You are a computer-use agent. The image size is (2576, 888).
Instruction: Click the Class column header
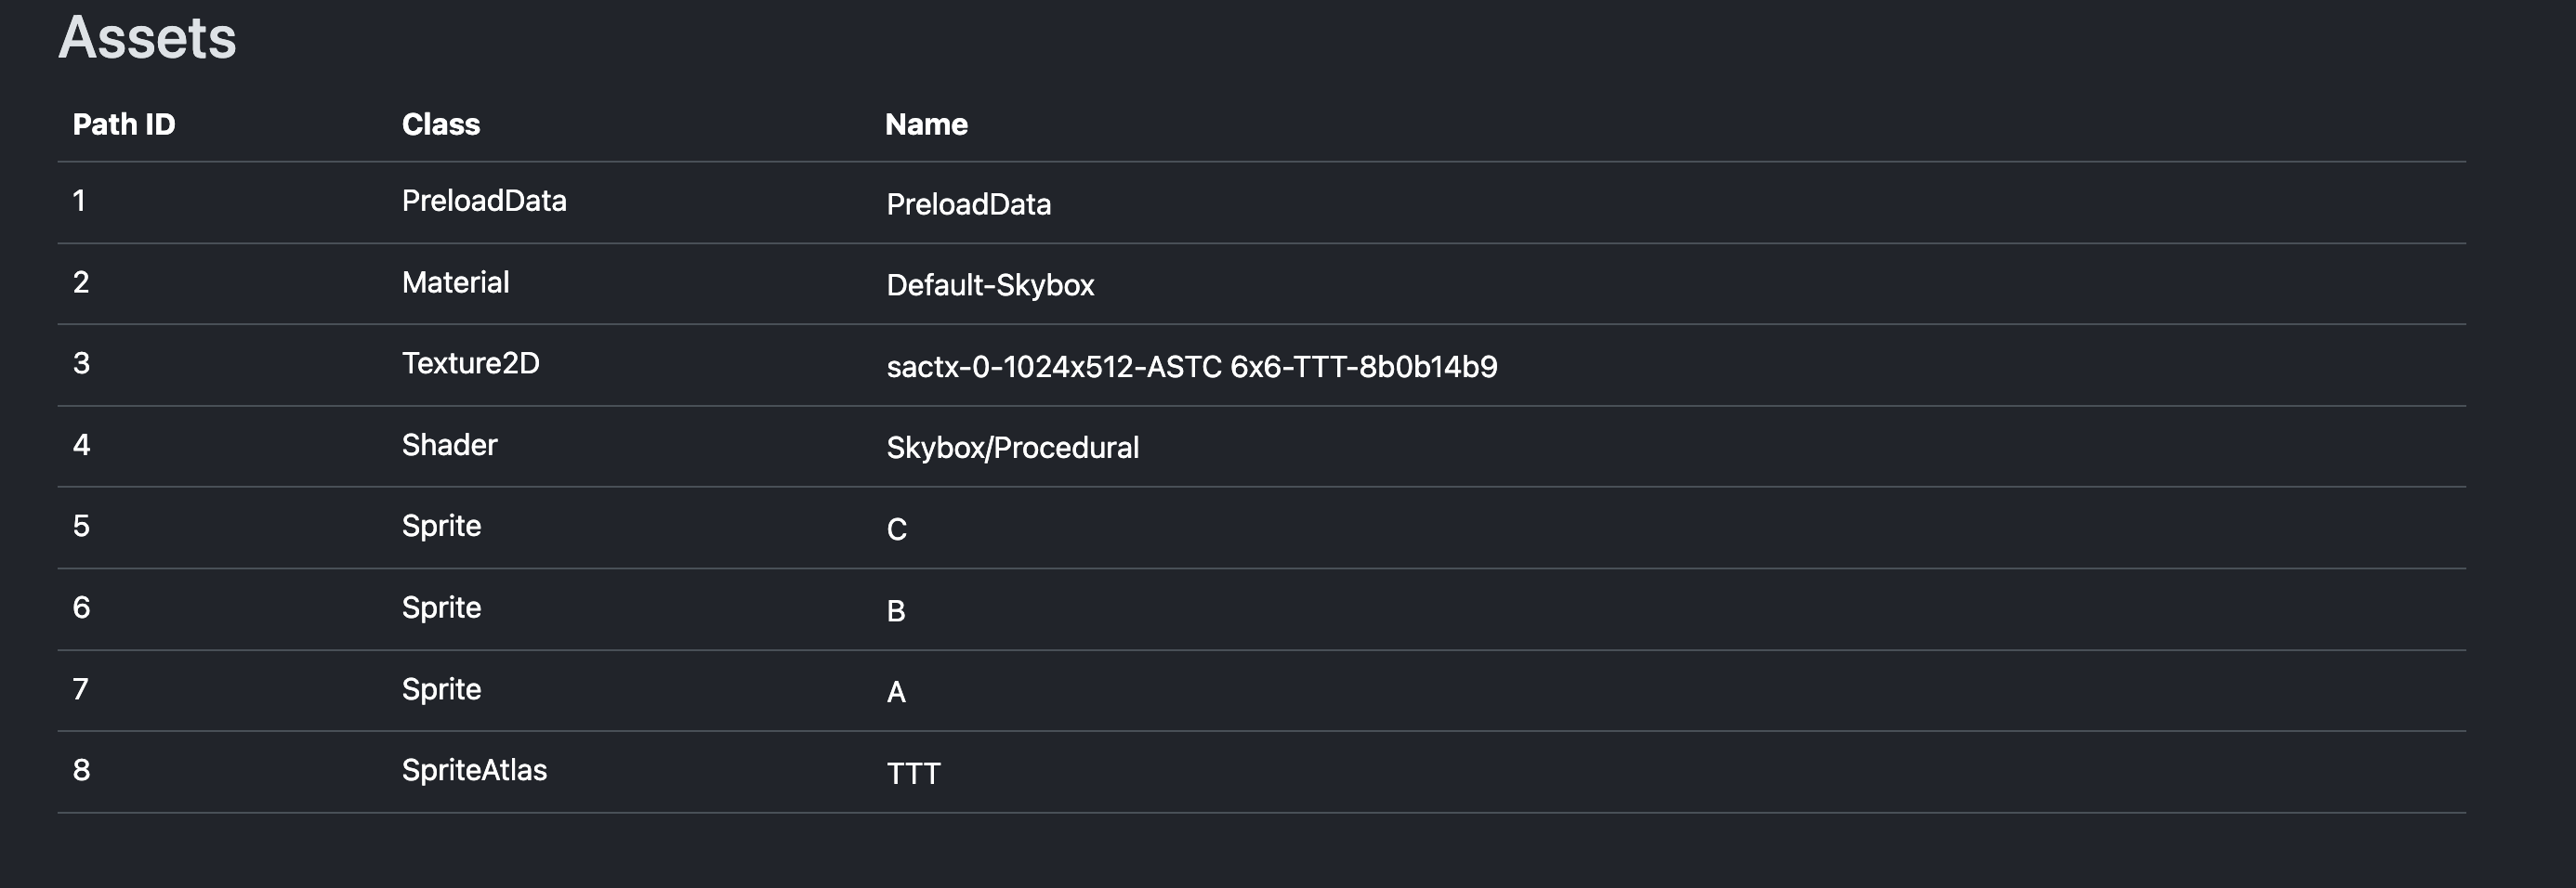(x=441, y=124)
